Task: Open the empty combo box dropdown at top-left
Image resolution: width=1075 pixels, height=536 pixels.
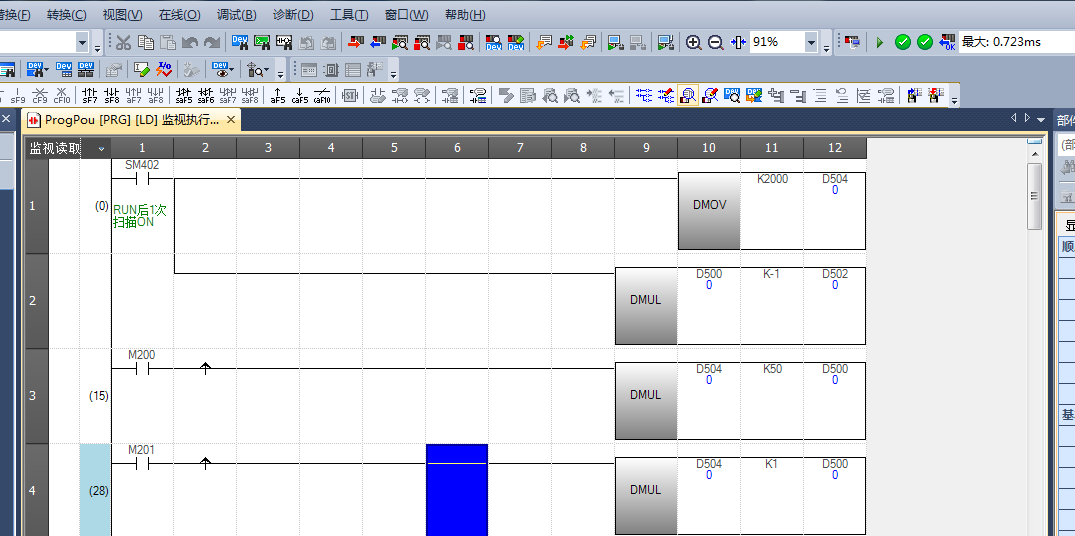Action: [x=82, y=43]
